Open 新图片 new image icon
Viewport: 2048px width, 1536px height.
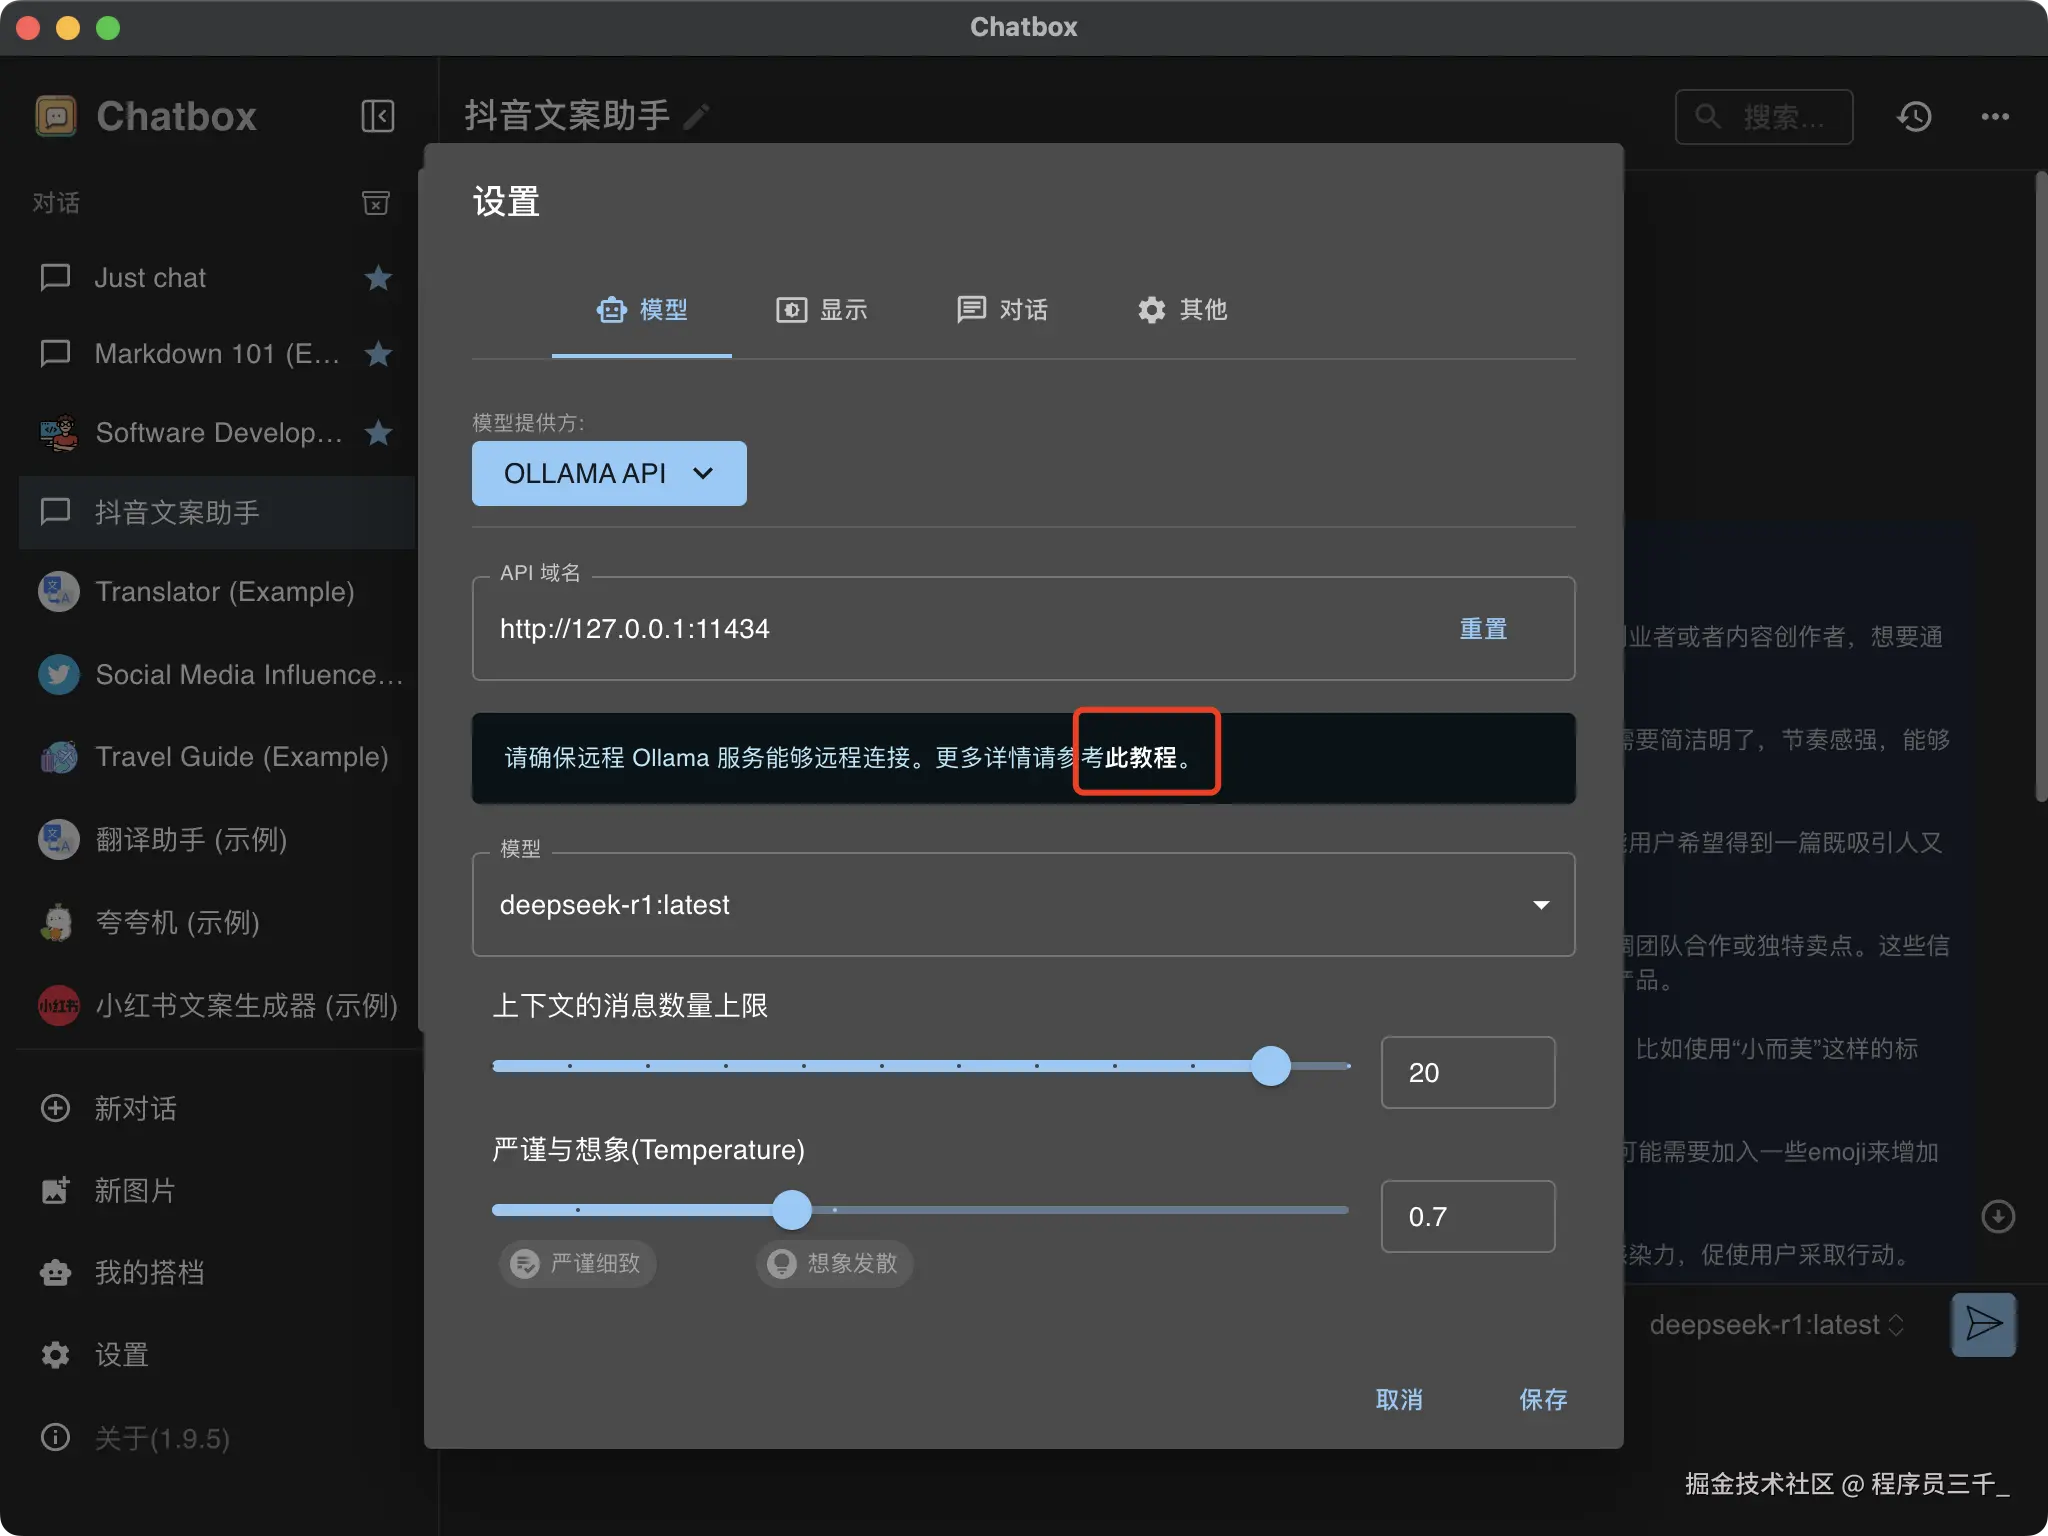pyautogui.click(x=55, y=1190)
